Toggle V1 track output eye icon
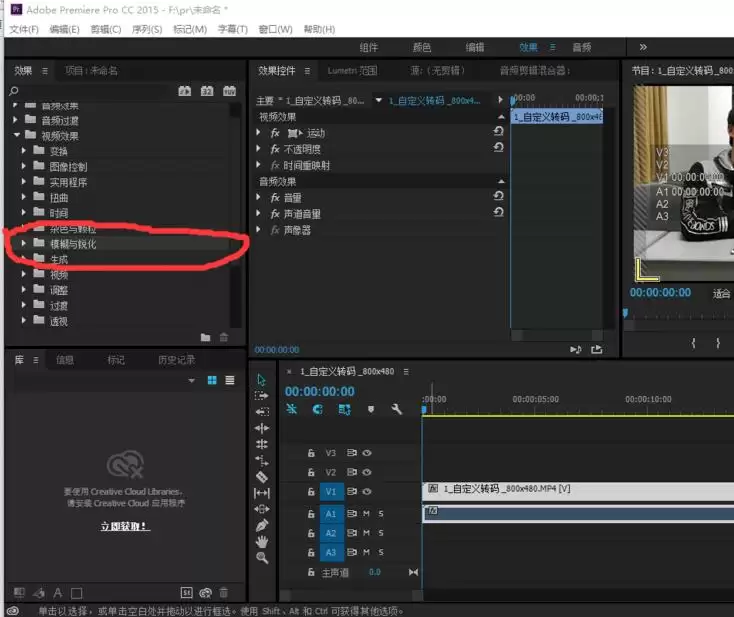The width and height of the screenshot is (734, 617). point(366,492)
